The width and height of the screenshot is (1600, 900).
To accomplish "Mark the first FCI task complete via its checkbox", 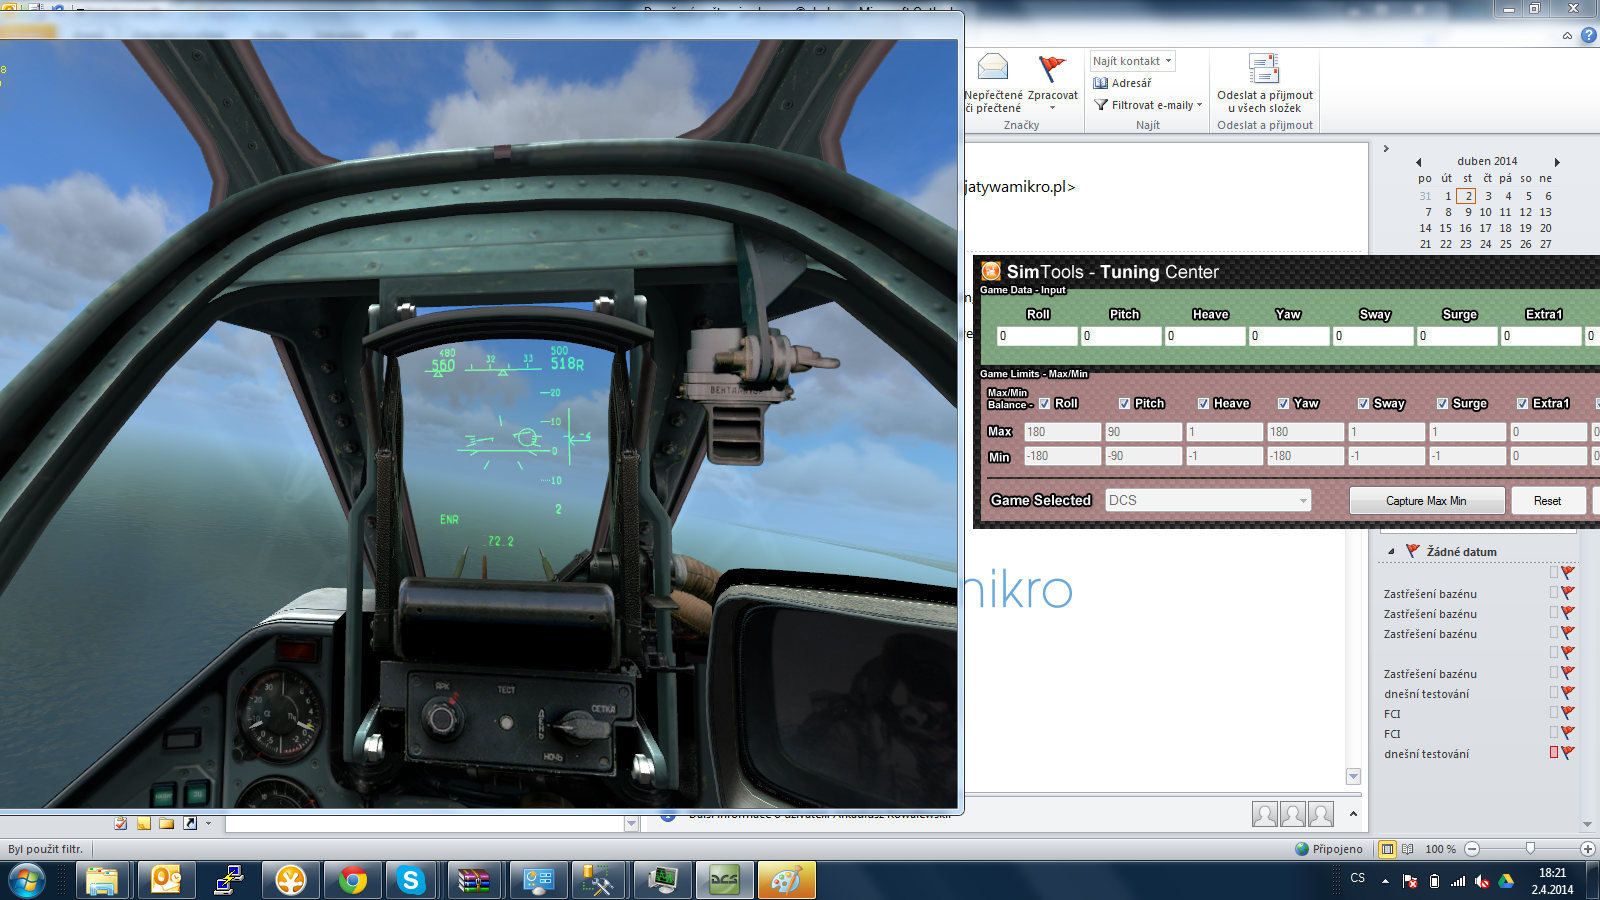I will point(1554,713).
